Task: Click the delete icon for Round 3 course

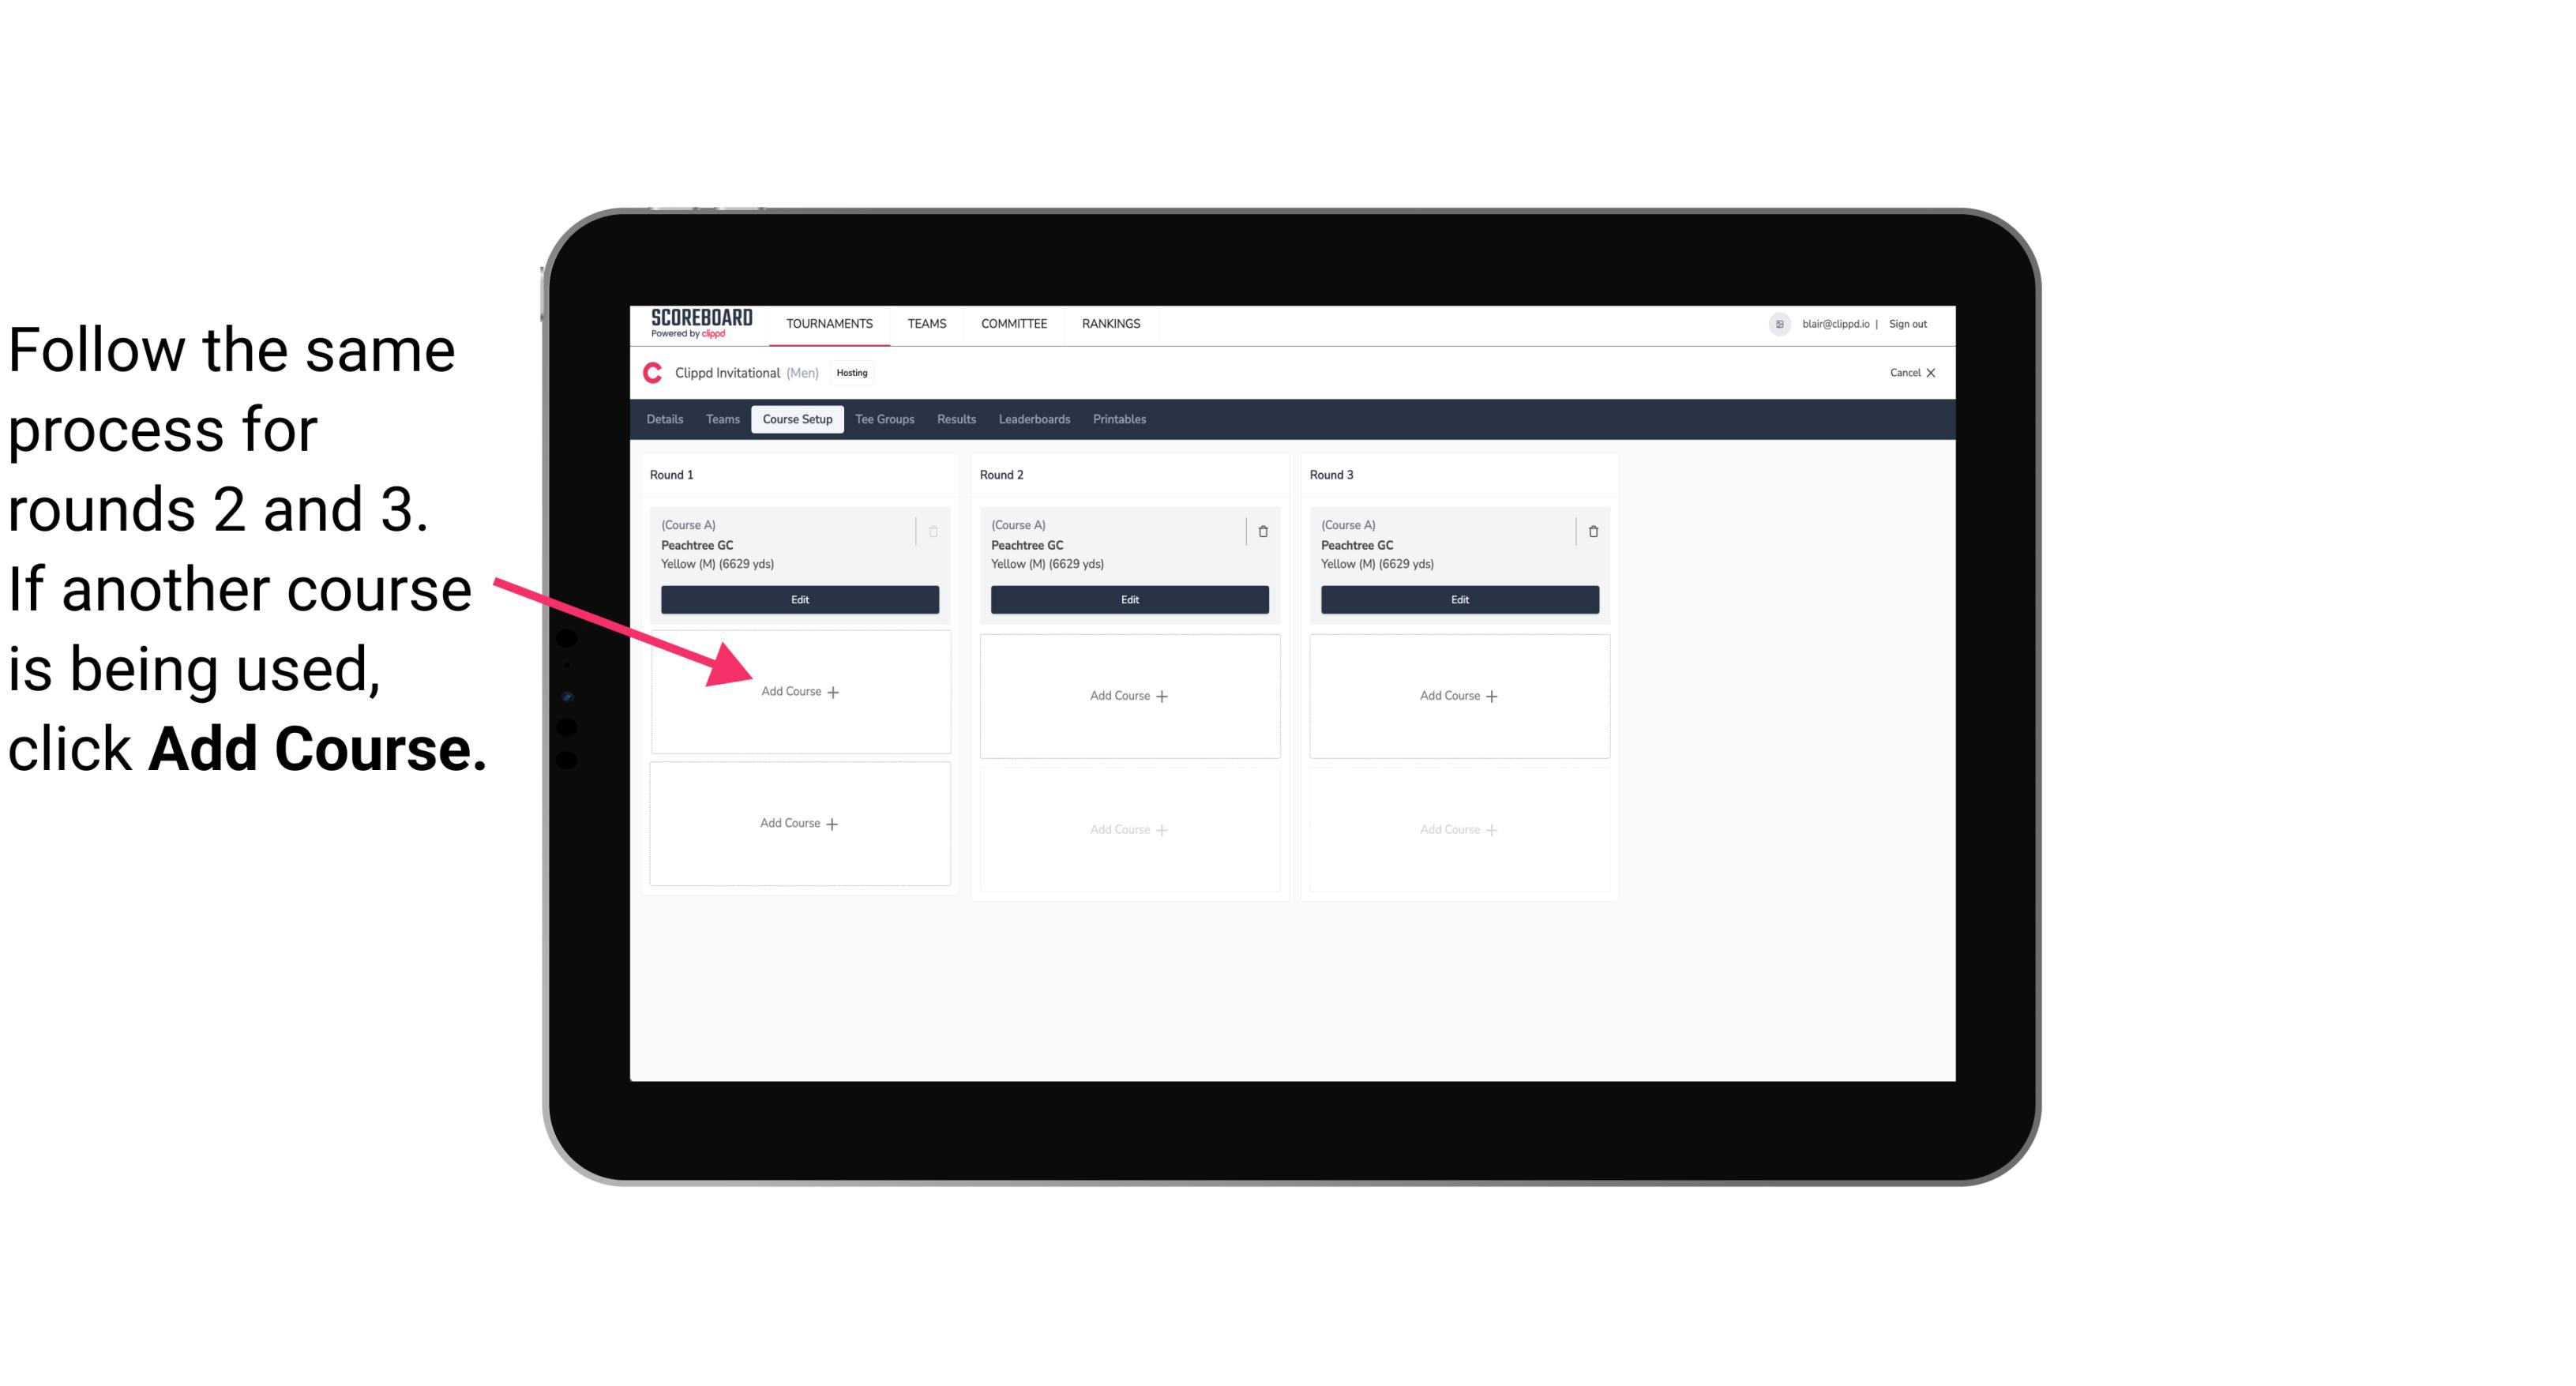Action: click(1588, 531)
